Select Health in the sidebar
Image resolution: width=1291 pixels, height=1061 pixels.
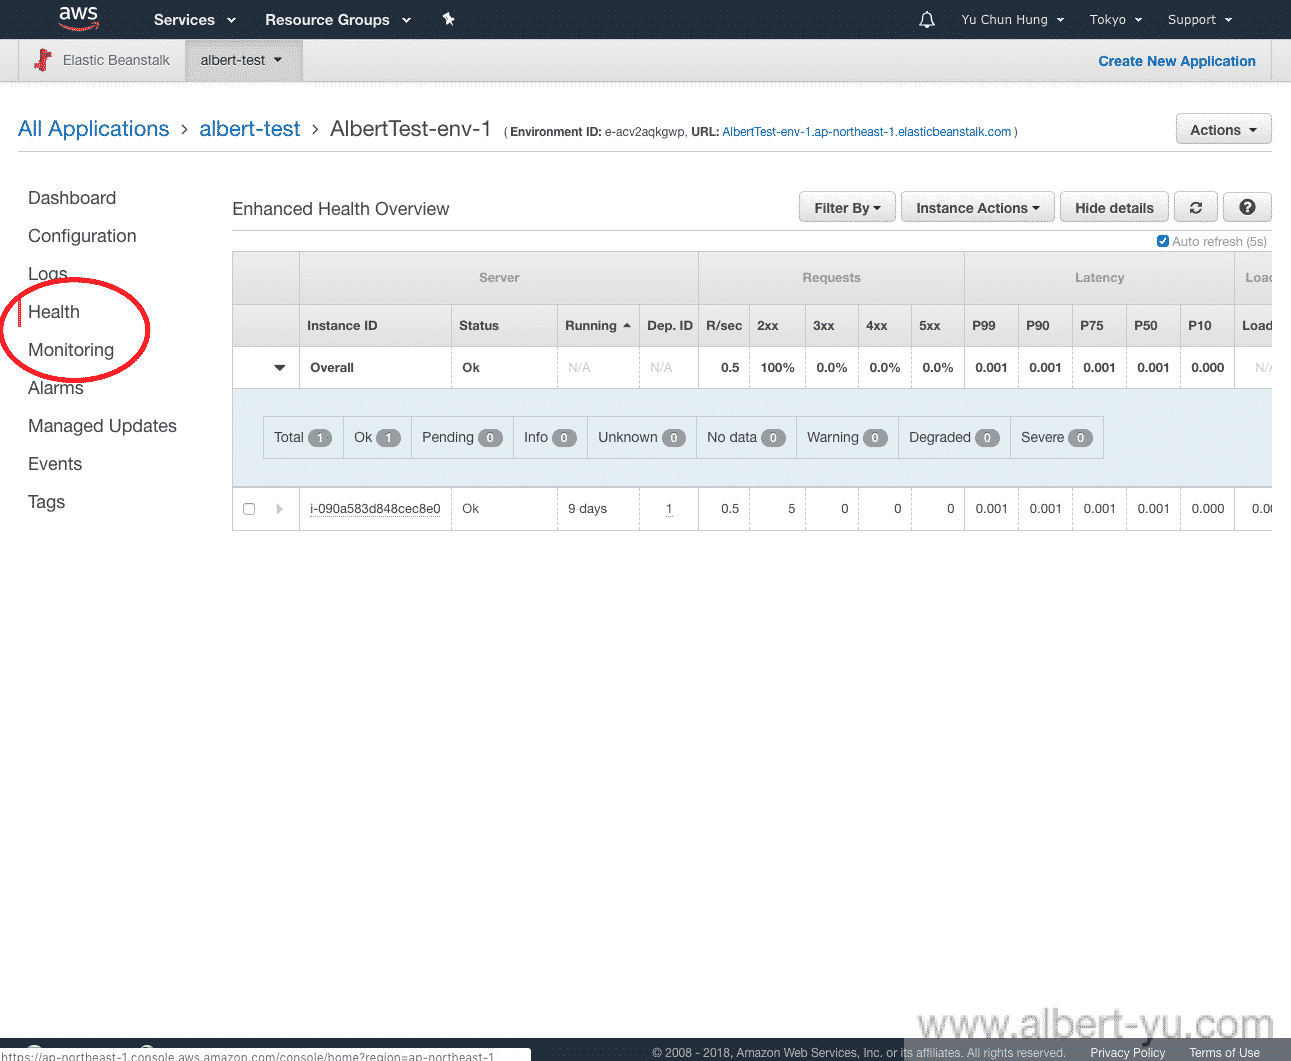[x=54, y=312]
